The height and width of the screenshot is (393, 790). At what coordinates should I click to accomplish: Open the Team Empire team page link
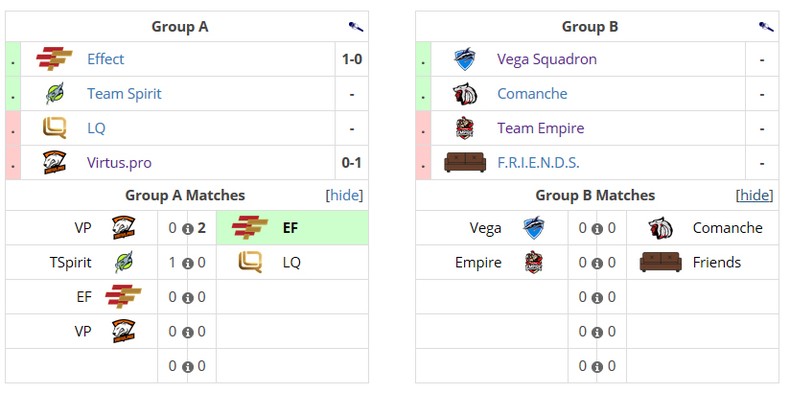tap(541, 128)
